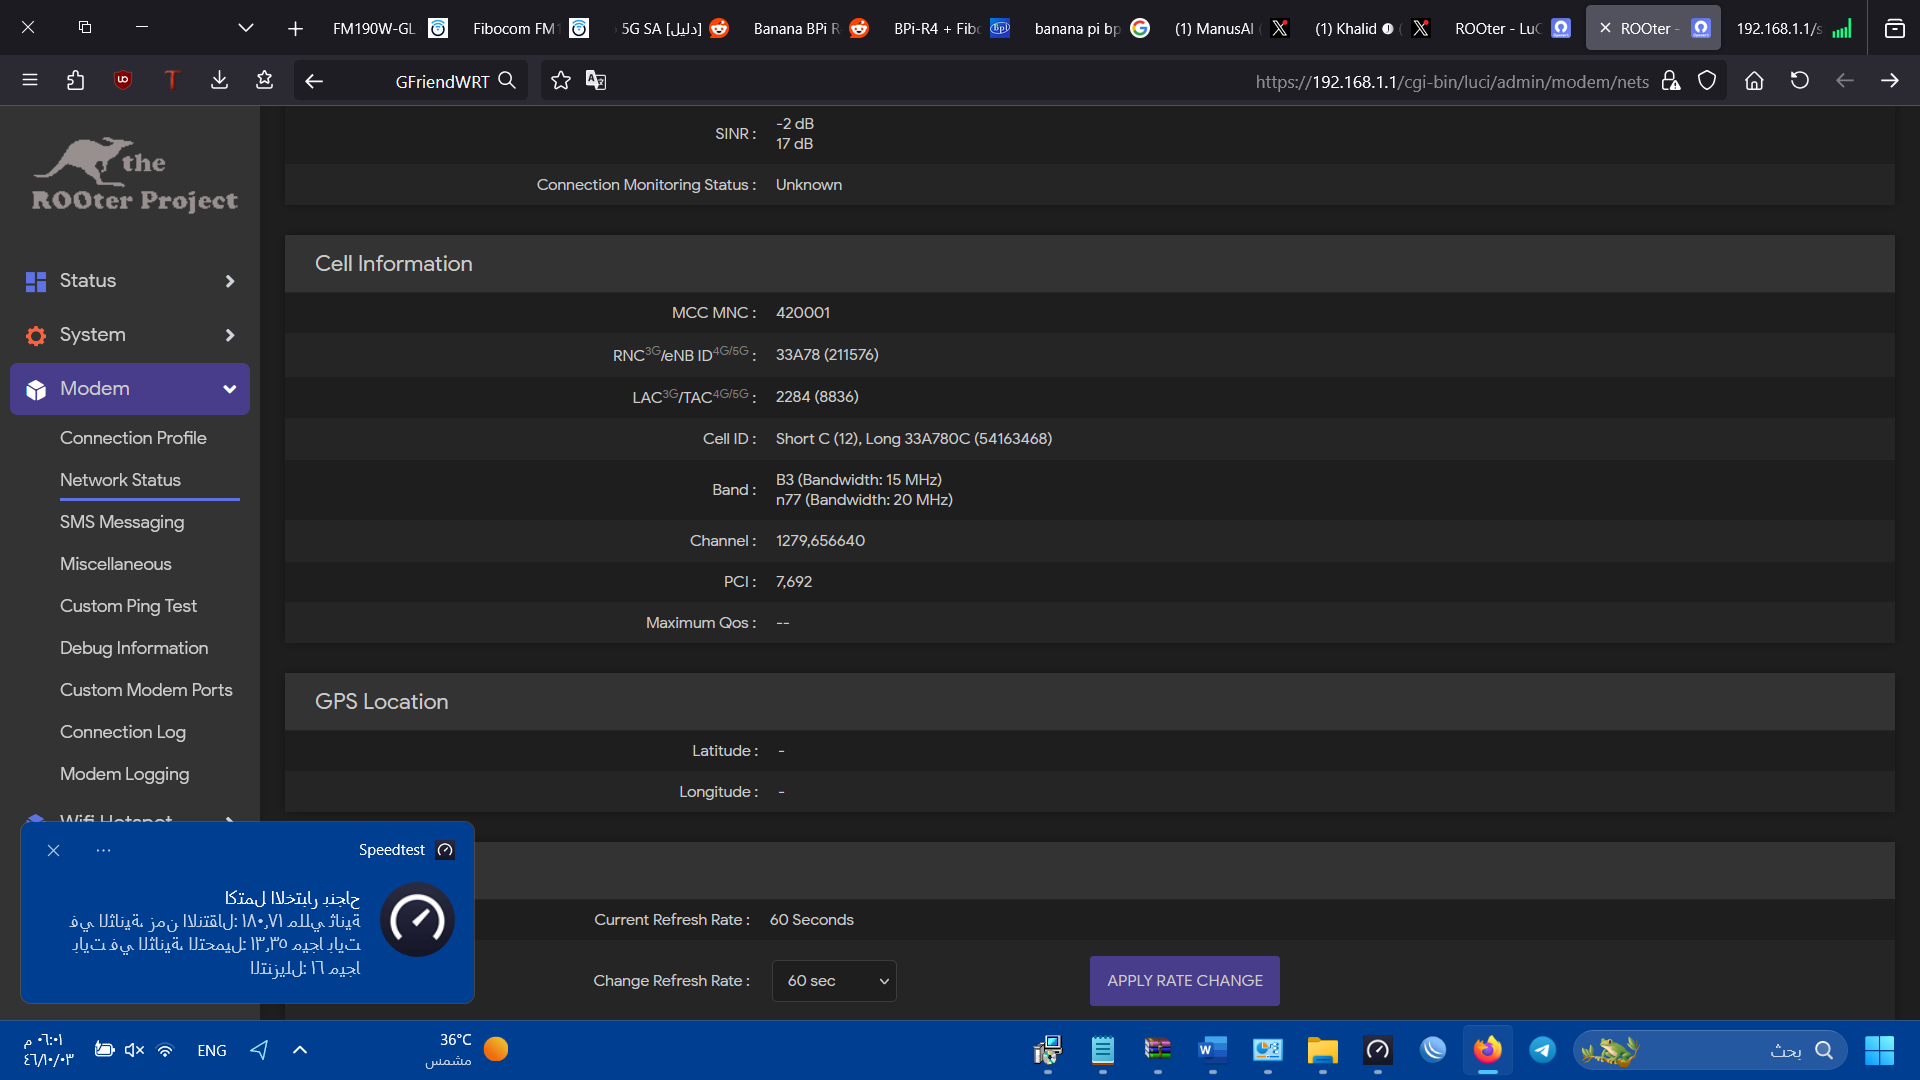Open Microsoft Word from the taskbar
This screenshot has width=1920, height=1080.
coord(1212,1049)
